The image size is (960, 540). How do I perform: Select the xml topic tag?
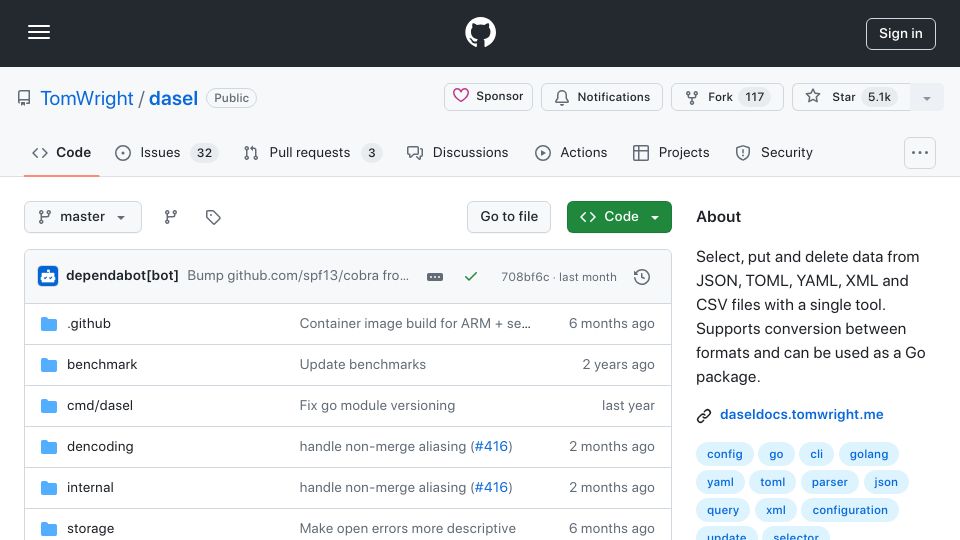click(776, 511)
